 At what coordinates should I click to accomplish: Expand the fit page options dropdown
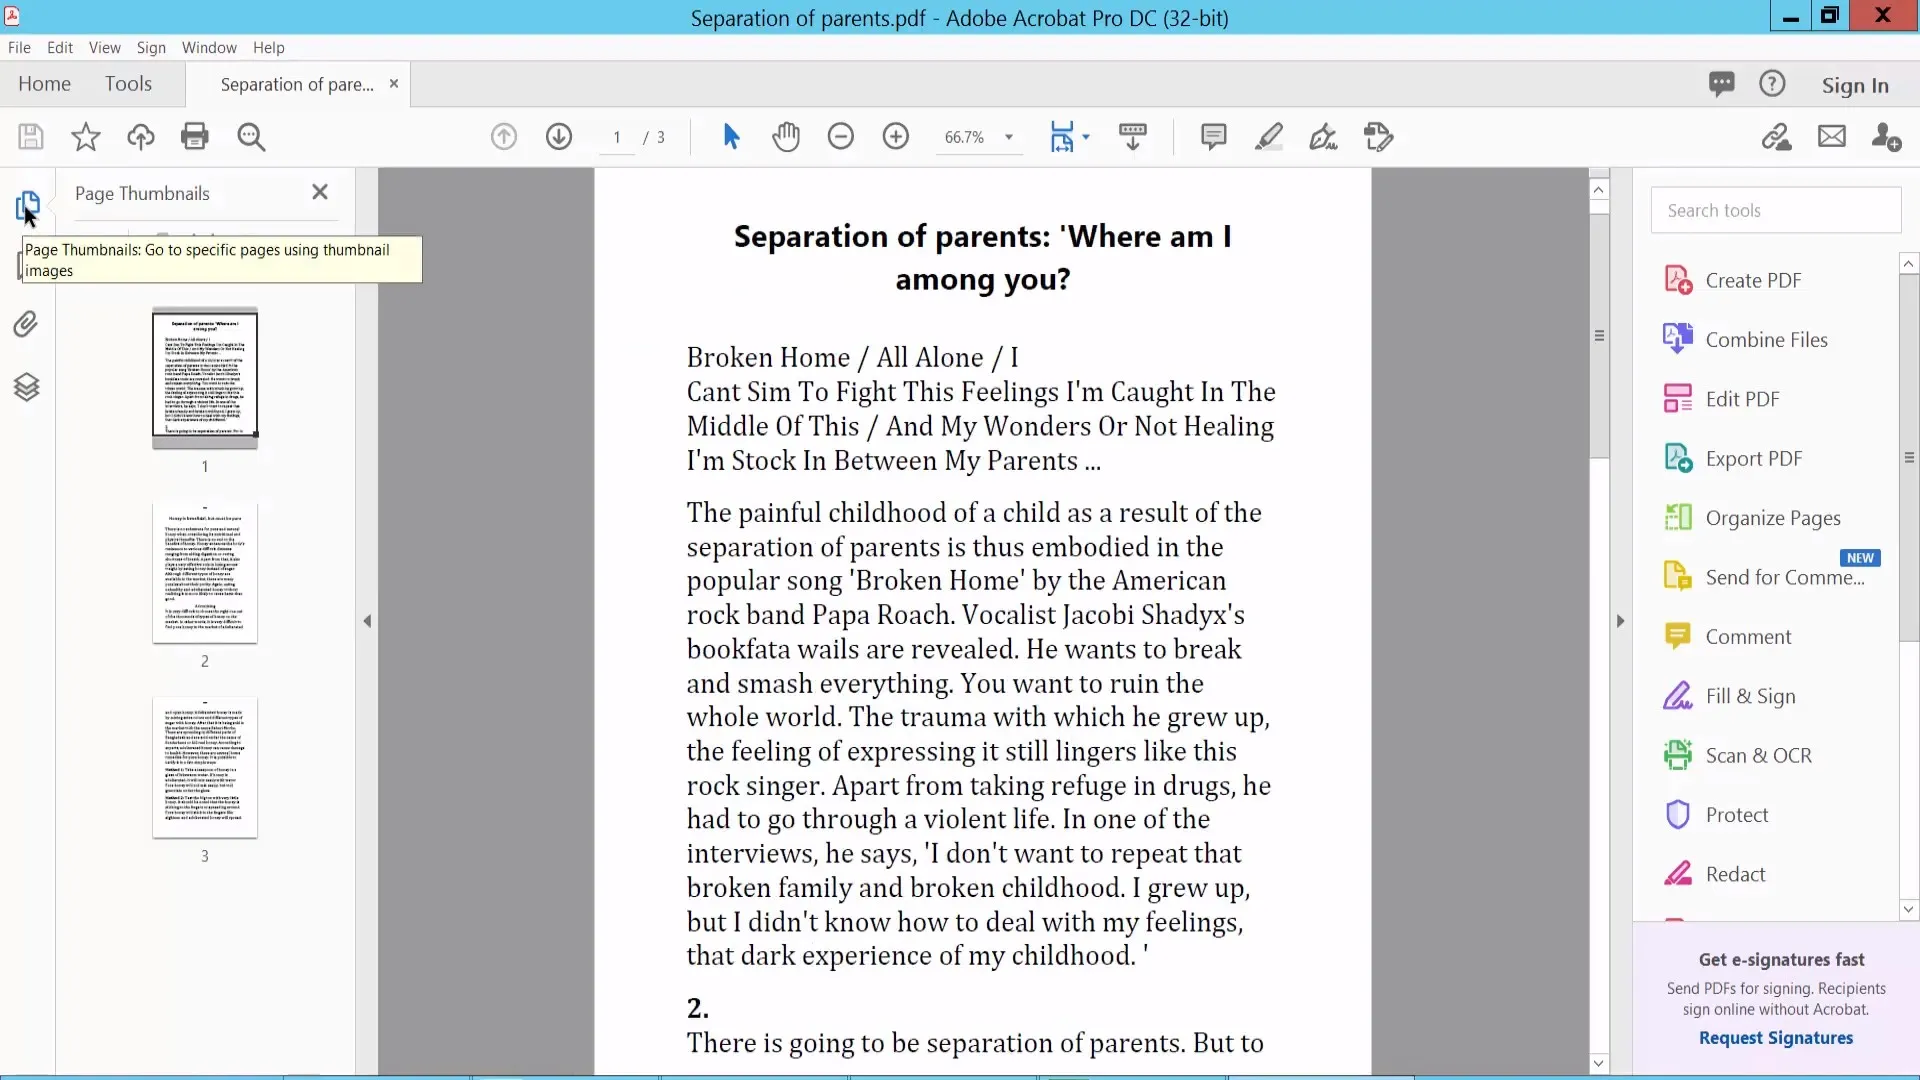1086,137
